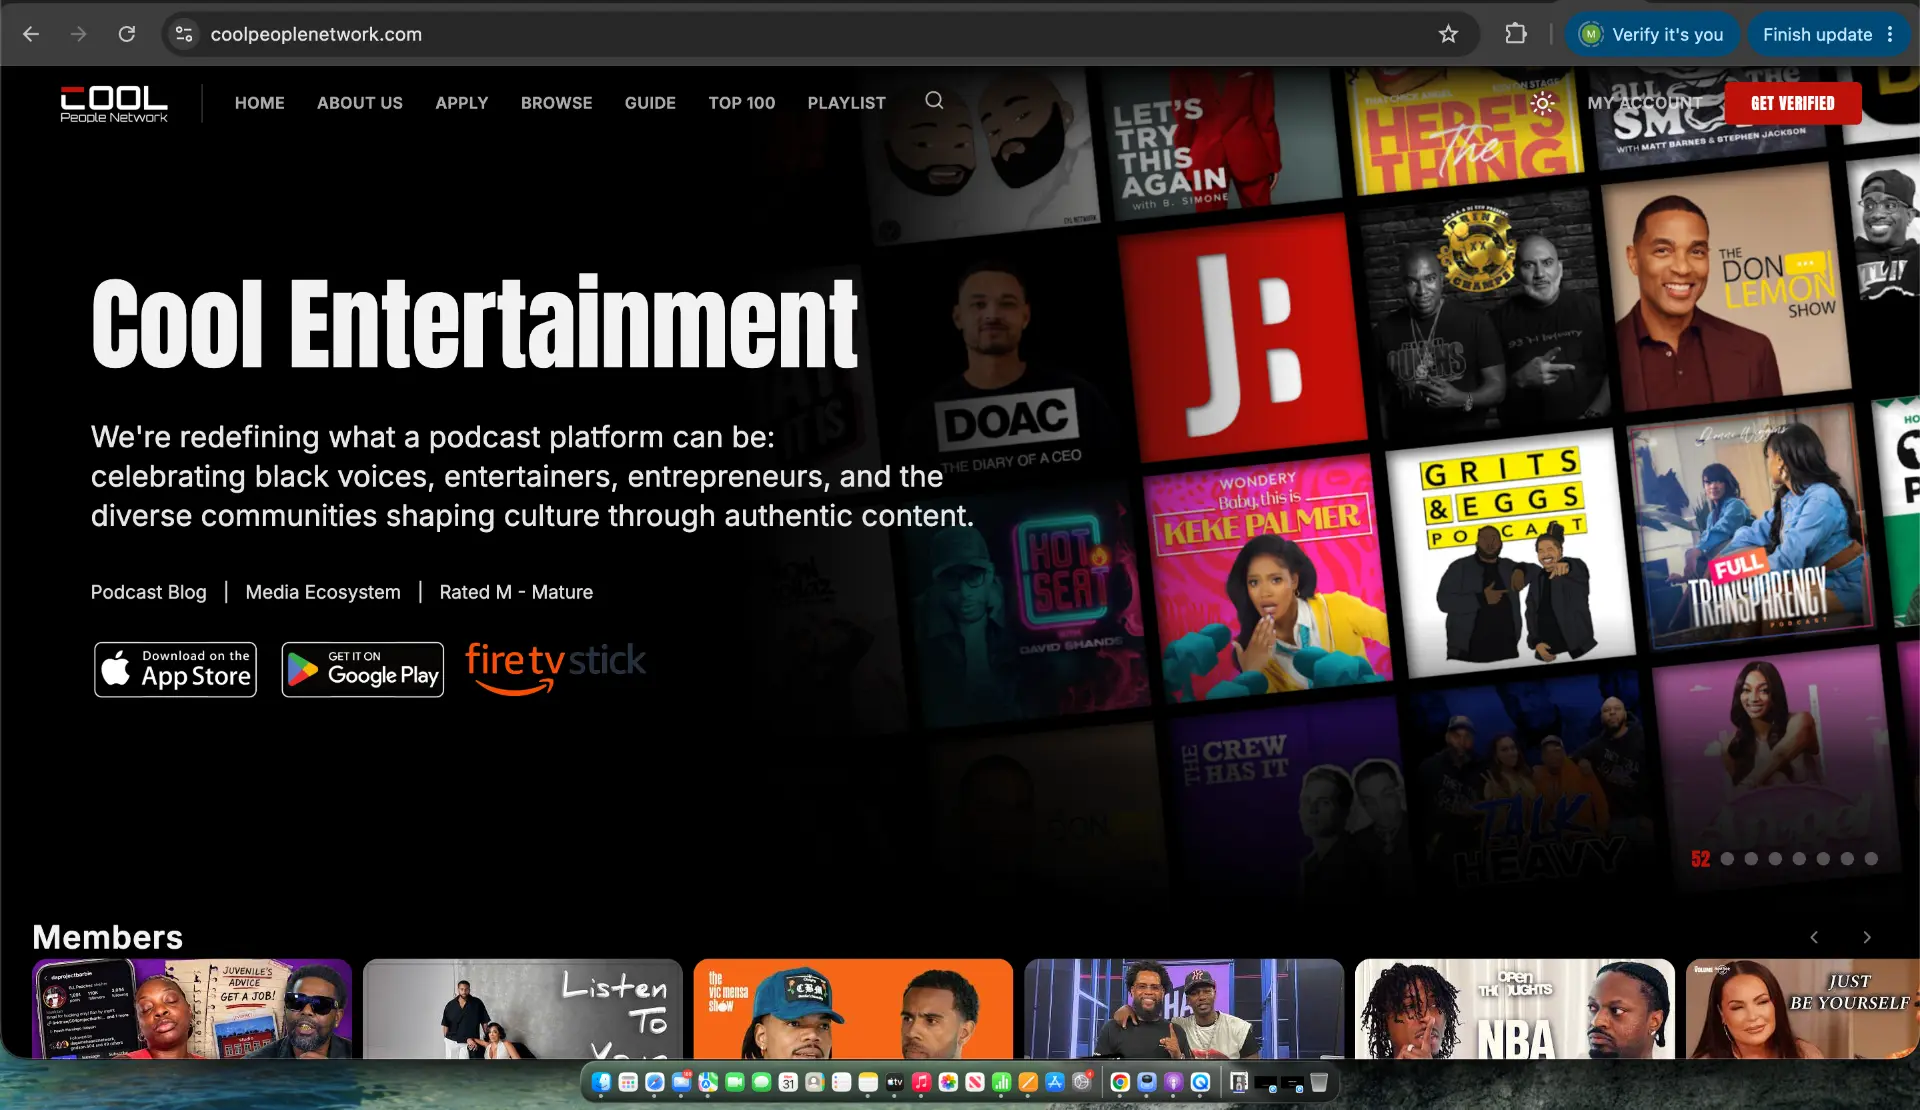Image resolution: width=1920 pixels, height=1110 pixels.
Task: Open the site search magnifier icon
Action: [x=934, y=100]
